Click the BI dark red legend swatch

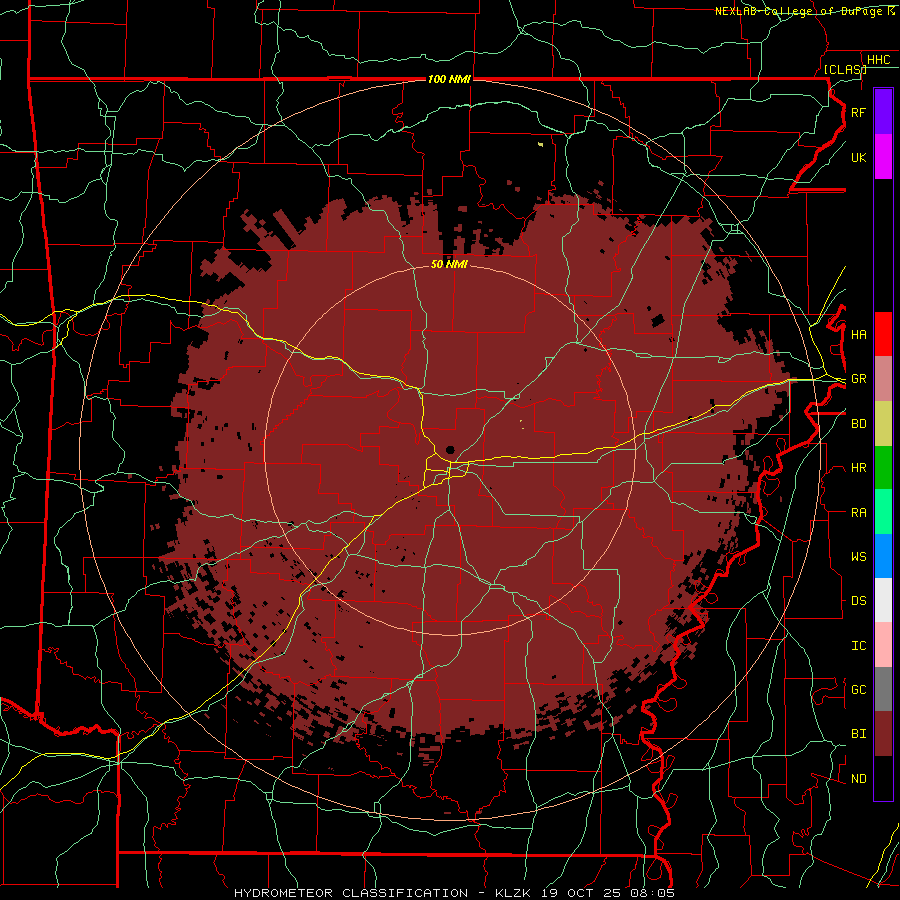pyautogui.click(x=883, y=734)
